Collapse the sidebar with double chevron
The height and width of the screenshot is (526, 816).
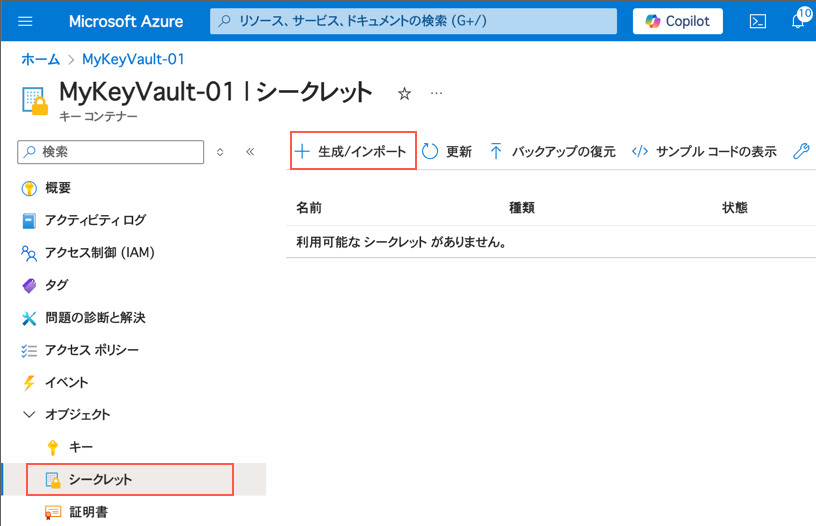pyautogui.click(x=250, y=152)
